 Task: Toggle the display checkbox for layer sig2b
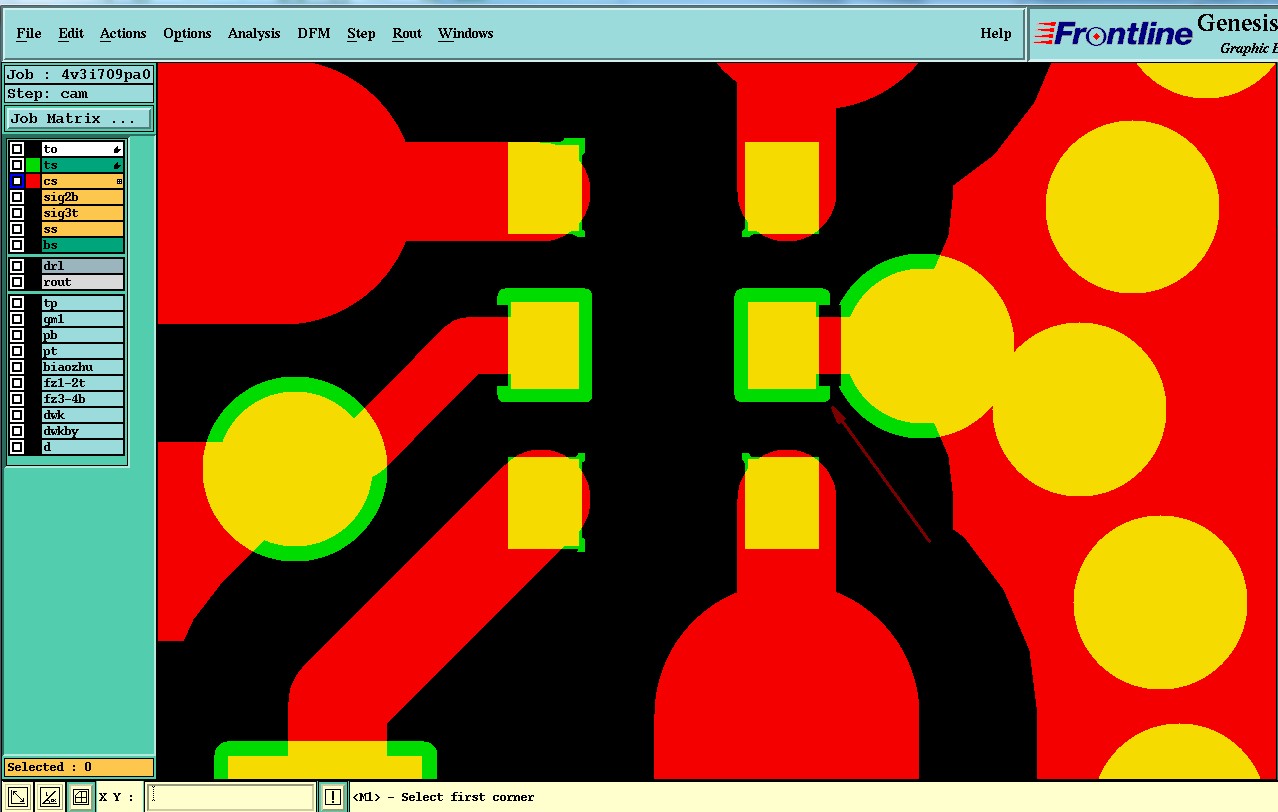point(17,197)
